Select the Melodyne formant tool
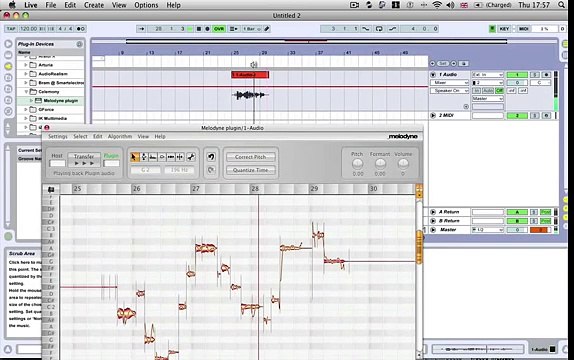The width and height of the screenshot is (574, 360). click(153, 157)
